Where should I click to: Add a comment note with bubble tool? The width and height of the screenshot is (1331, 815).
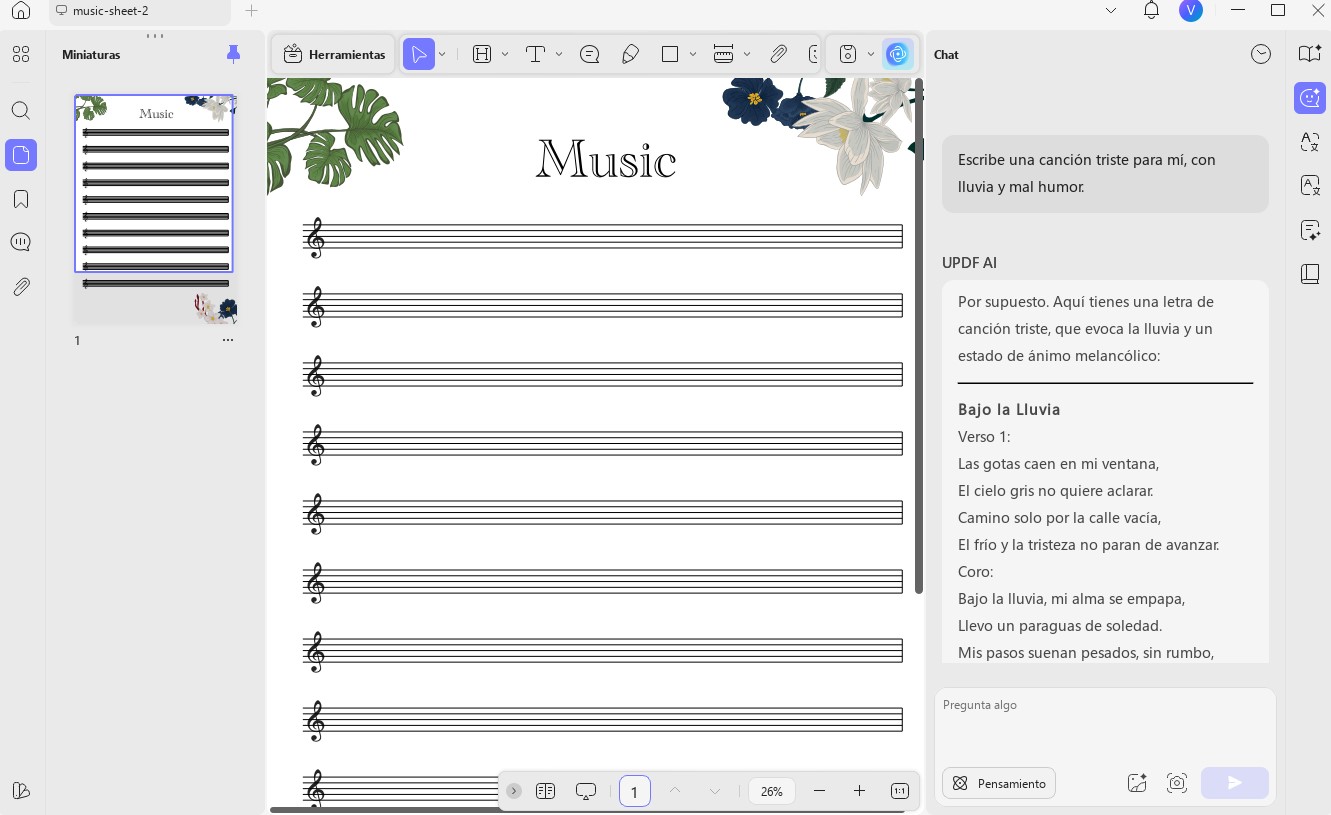click(590, 54)
